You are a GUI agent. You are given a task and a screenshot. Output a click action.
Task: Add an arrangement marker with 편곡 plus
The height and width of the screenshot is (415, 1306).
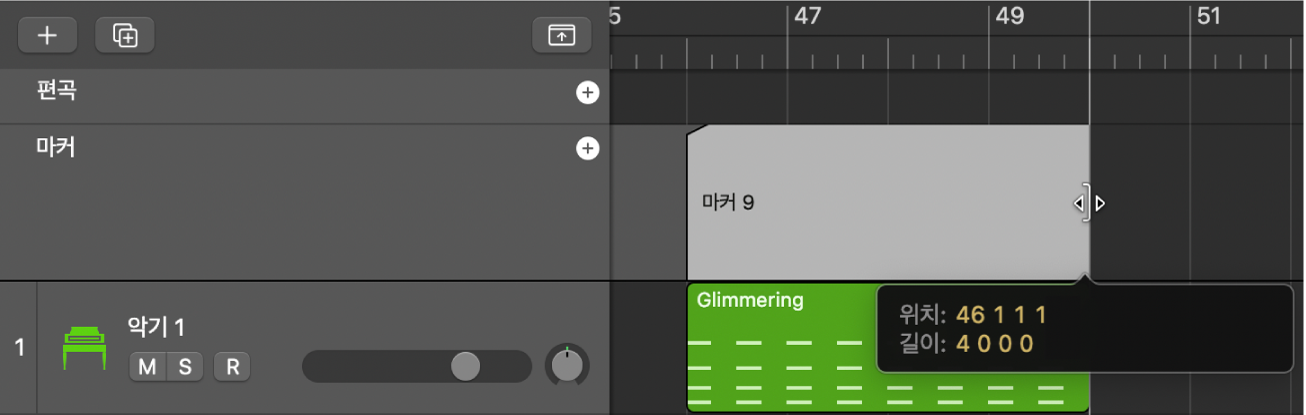point(587,93)
